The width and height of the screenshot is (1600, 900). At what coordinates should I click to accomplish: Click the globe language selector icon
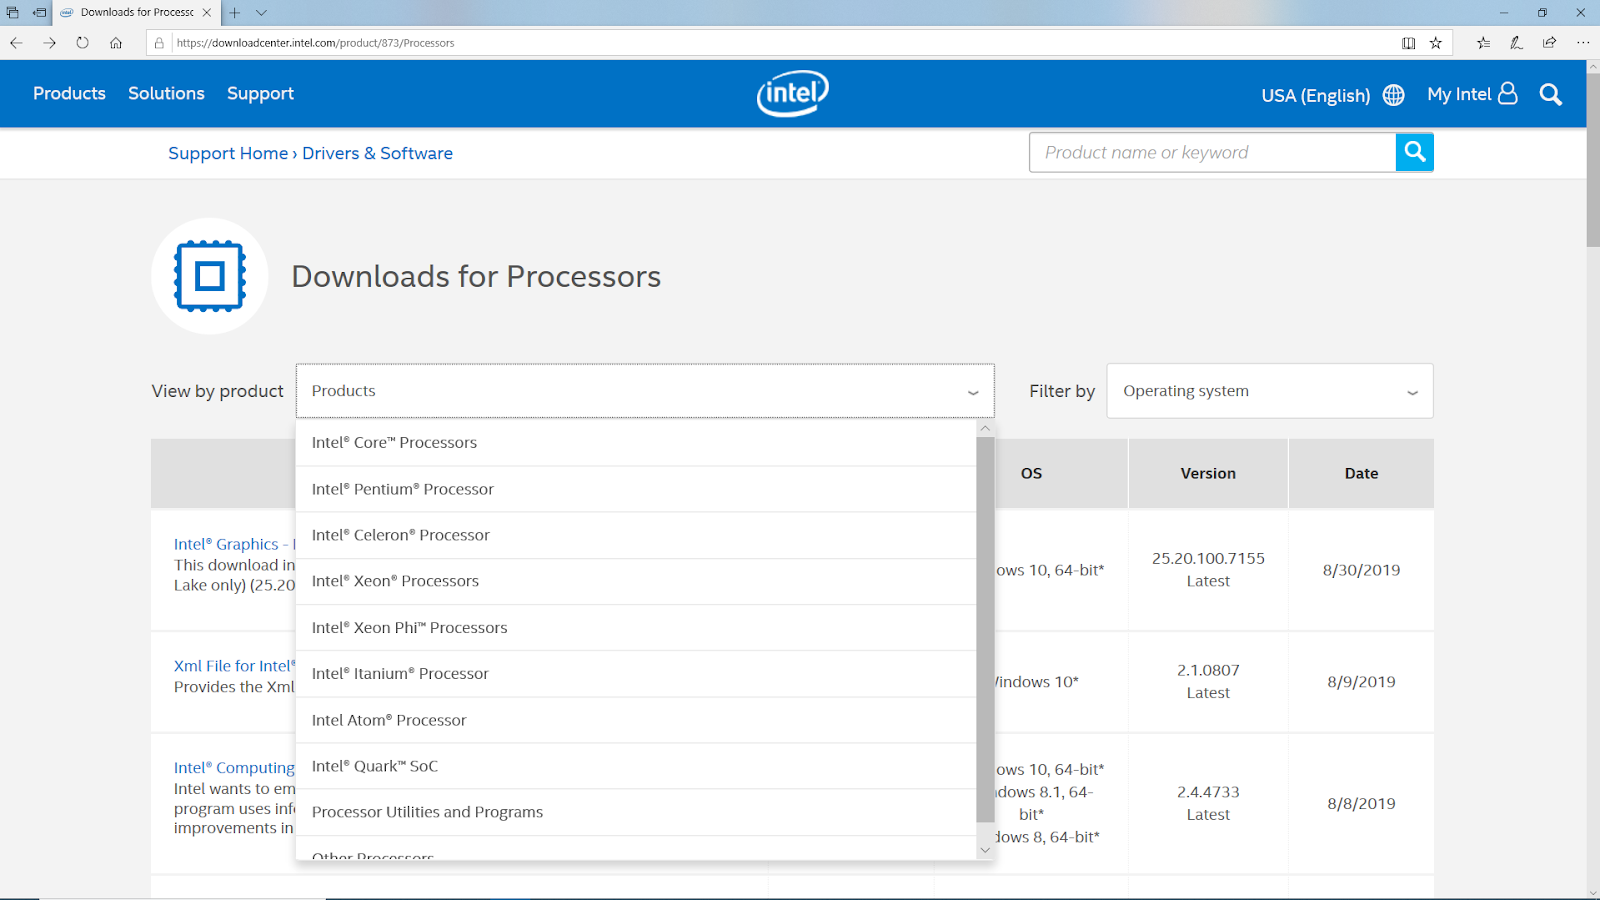(x=1393, y=95)
